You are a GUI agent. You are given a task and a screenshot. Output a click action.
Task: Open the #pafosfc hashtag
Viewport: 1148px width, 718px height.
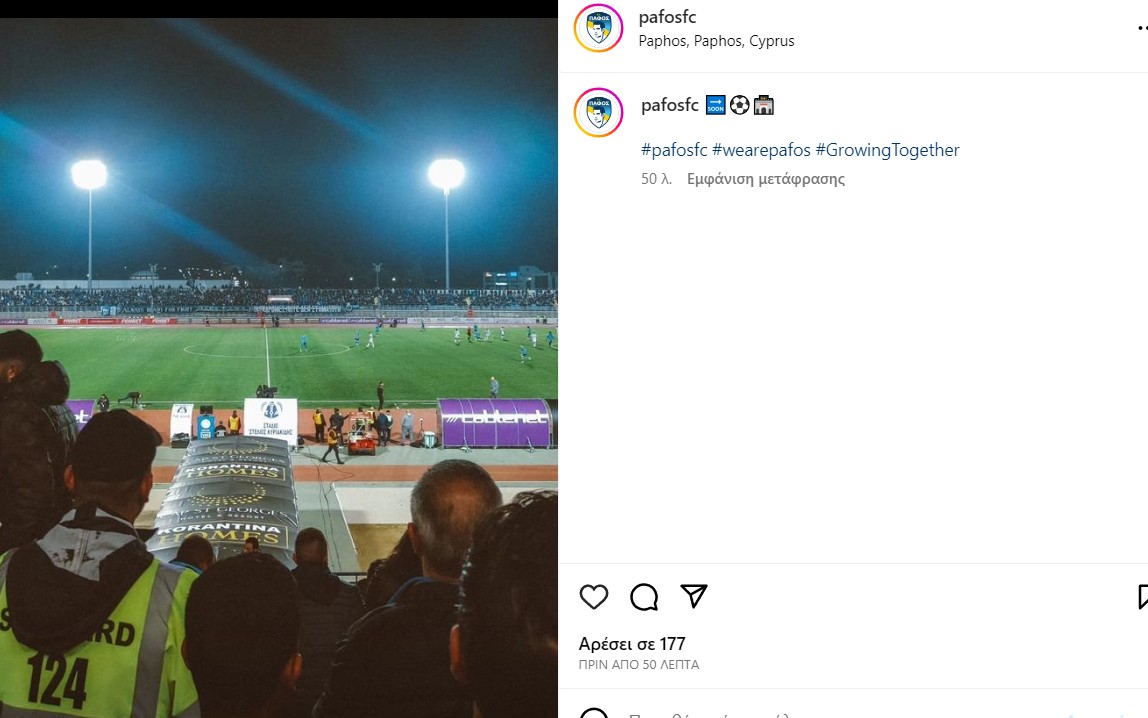click(x=674, y=150)
